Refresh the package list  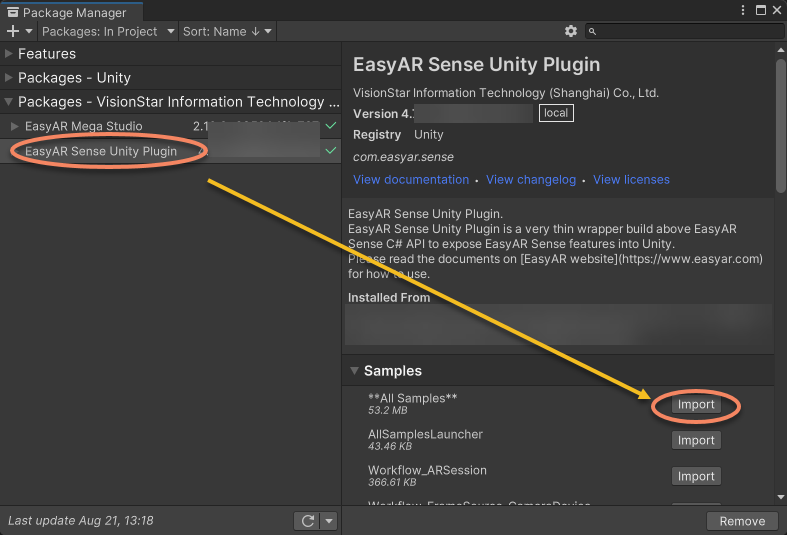coord(308,521)
